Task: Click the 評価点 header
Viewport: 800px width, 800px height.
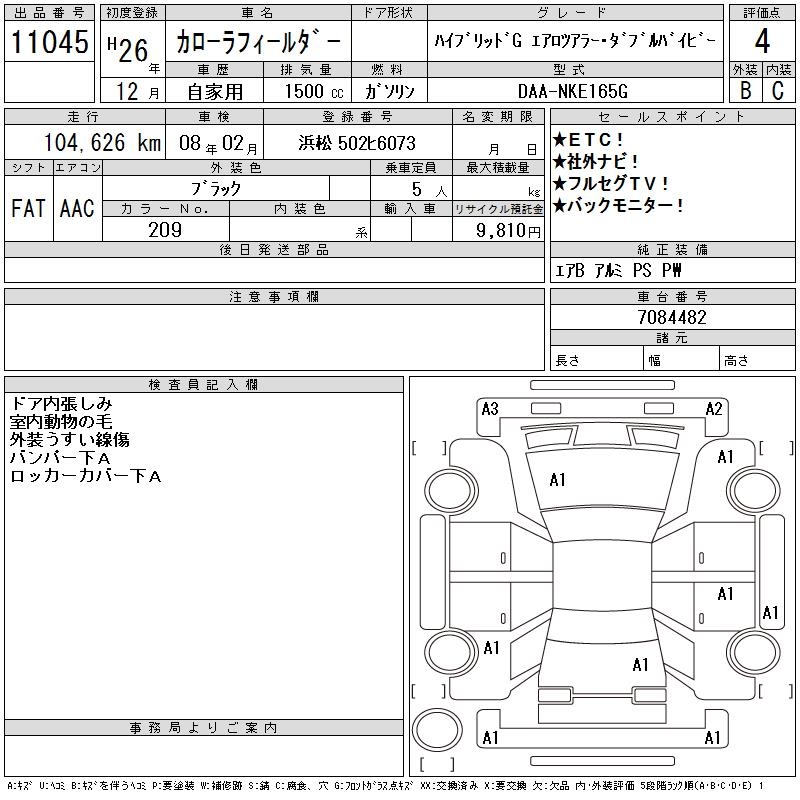Action: (762, 13)
